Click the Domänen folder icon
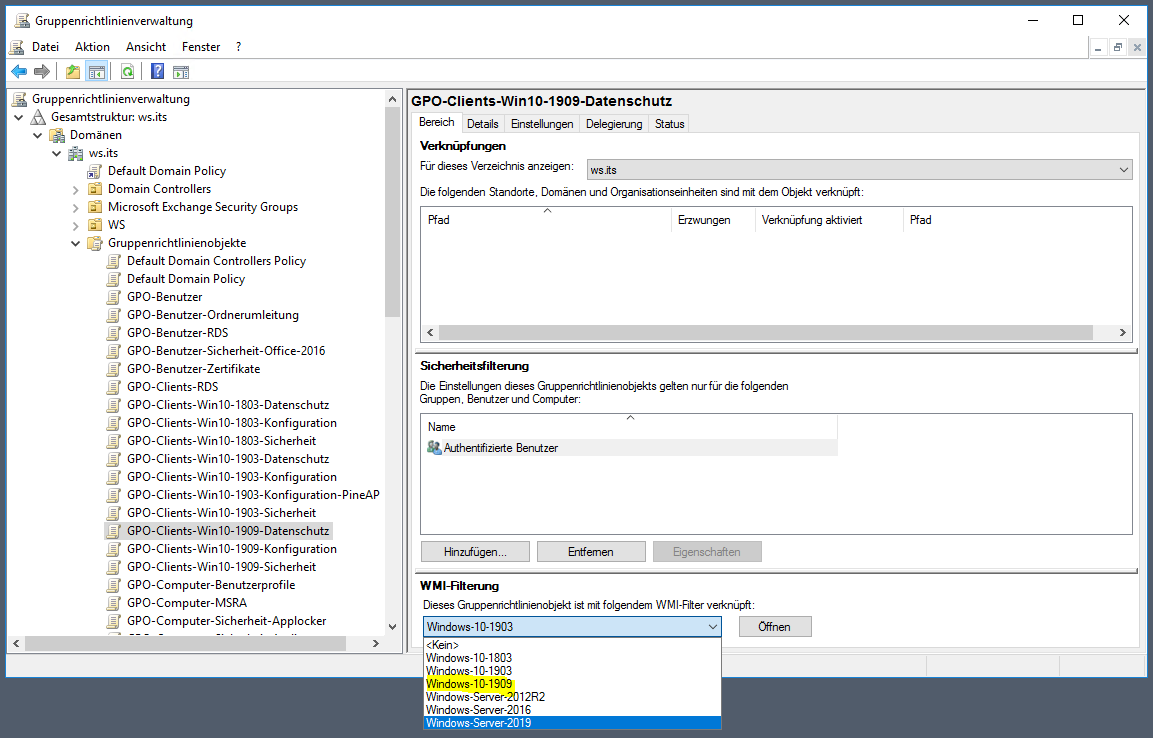The width and height of the screenshot is (1153, 738). (57, 135)
